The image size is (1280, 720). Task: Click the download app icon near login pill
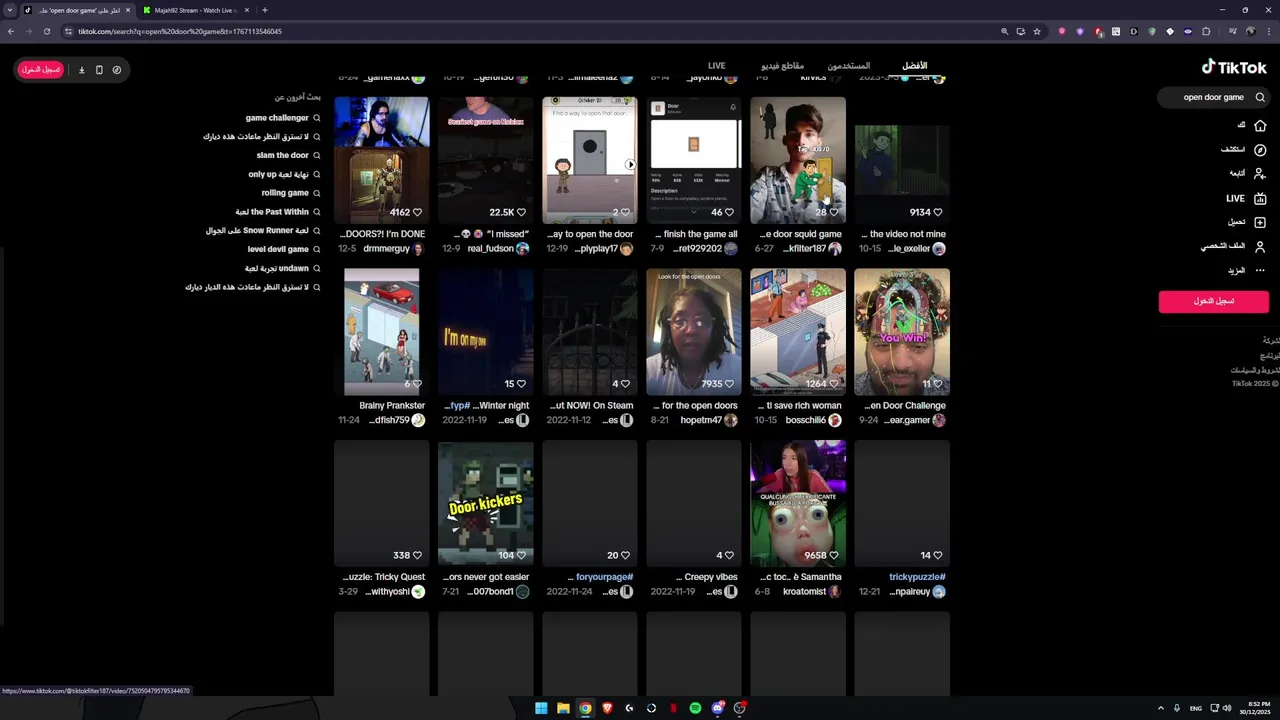coord(82,70)
